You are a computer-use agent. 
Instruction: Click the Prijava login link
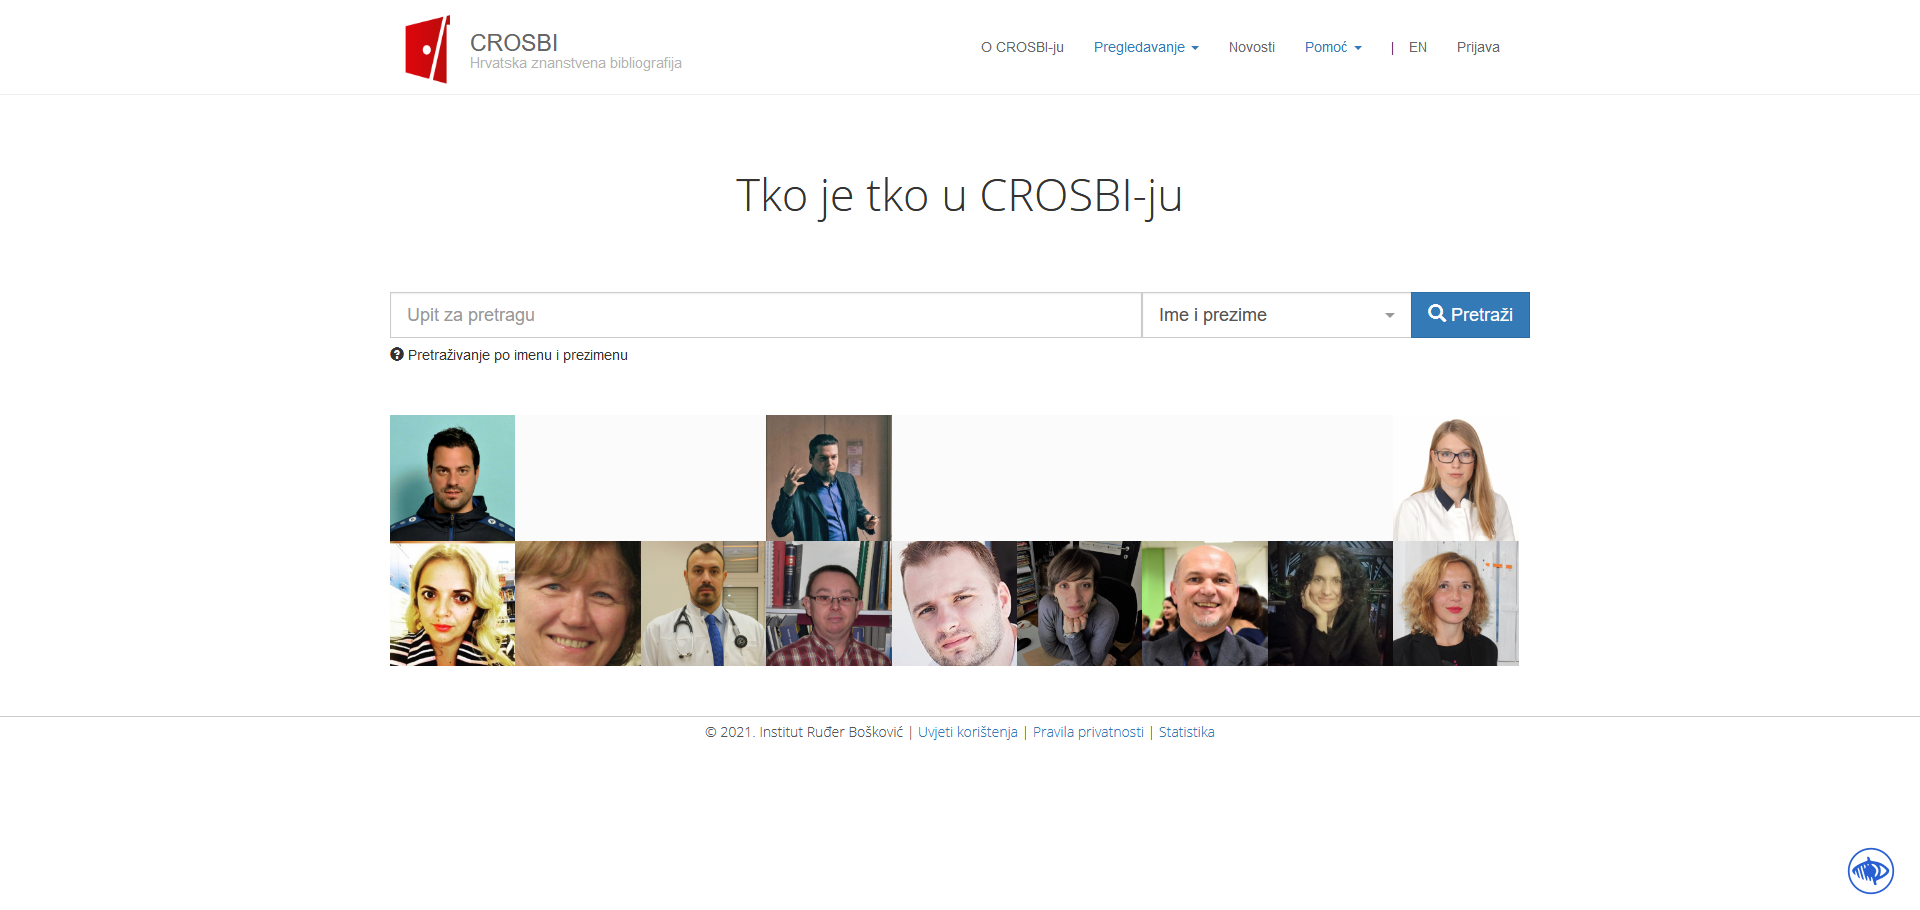(1477, 47)
